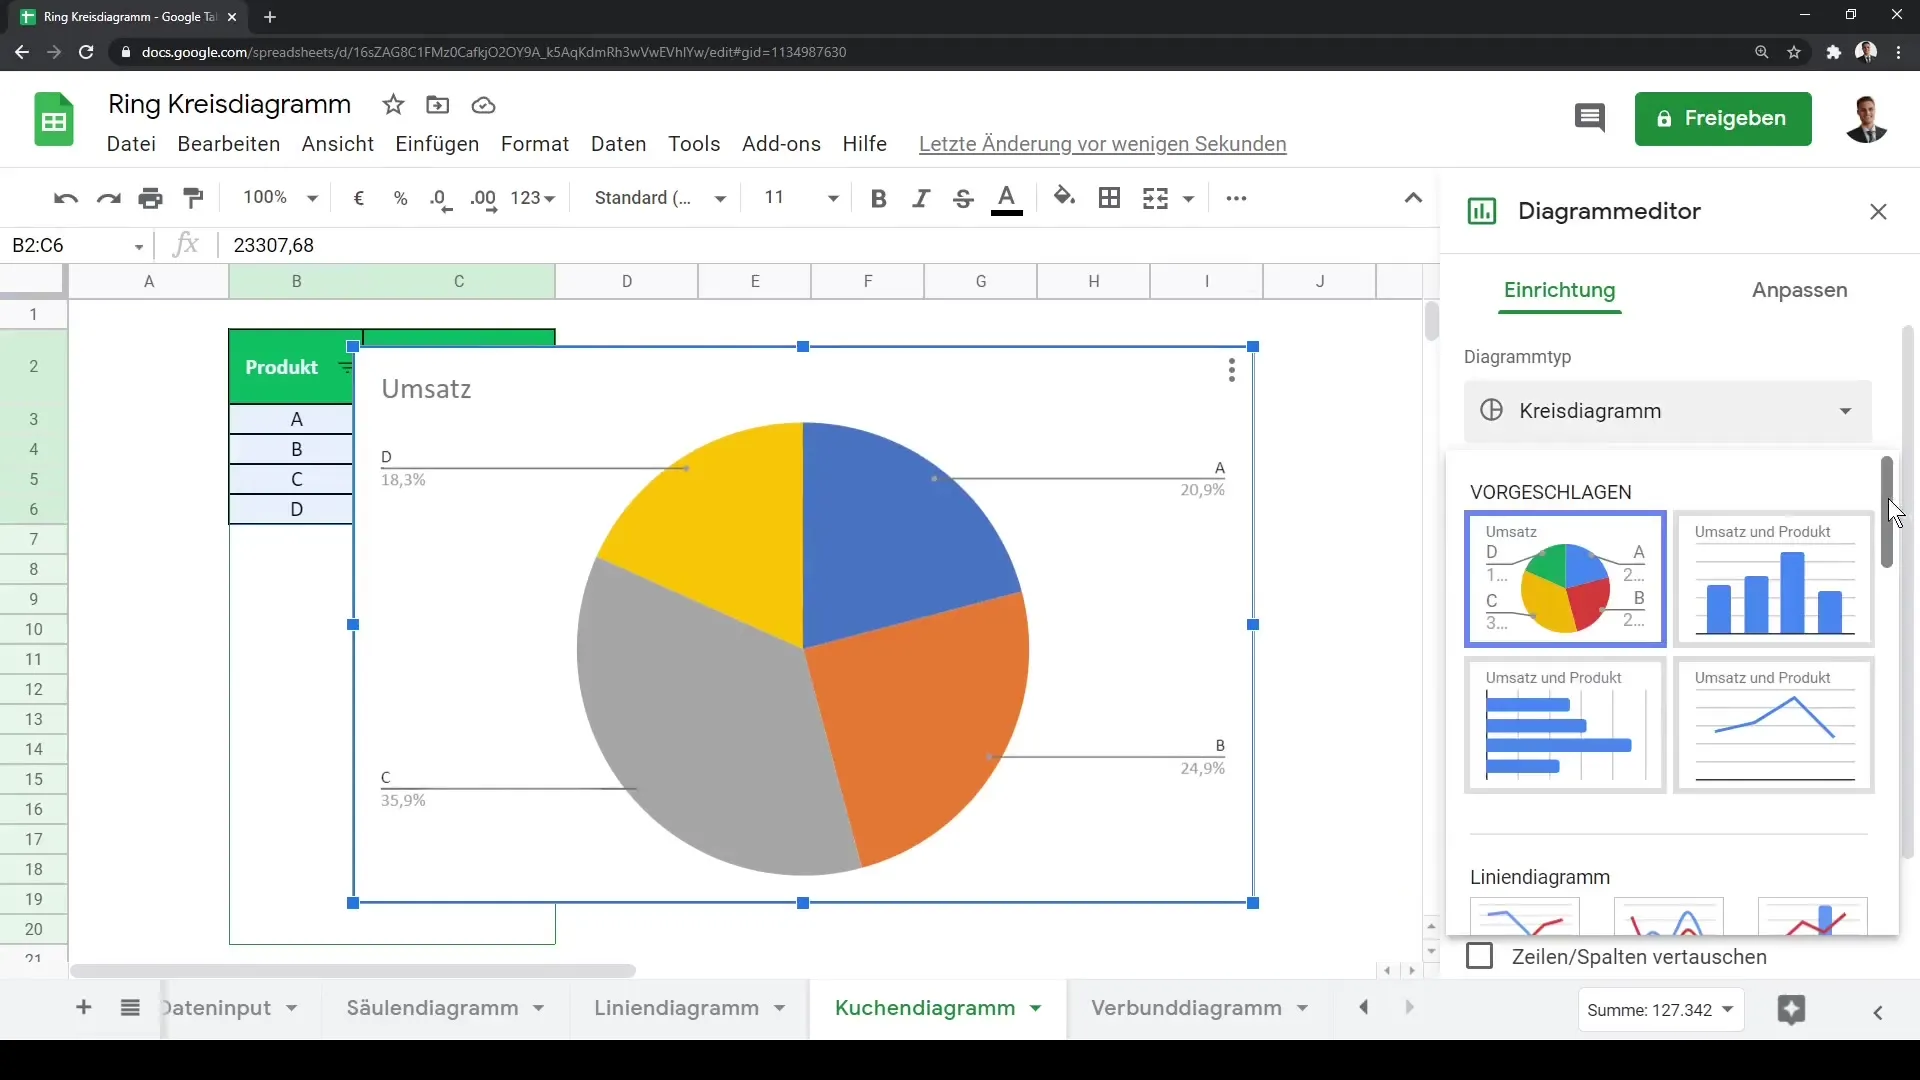Screen dimensions: 1920x1080
Task: Toggle strikethrough formatting
Action: pos(963,198)
